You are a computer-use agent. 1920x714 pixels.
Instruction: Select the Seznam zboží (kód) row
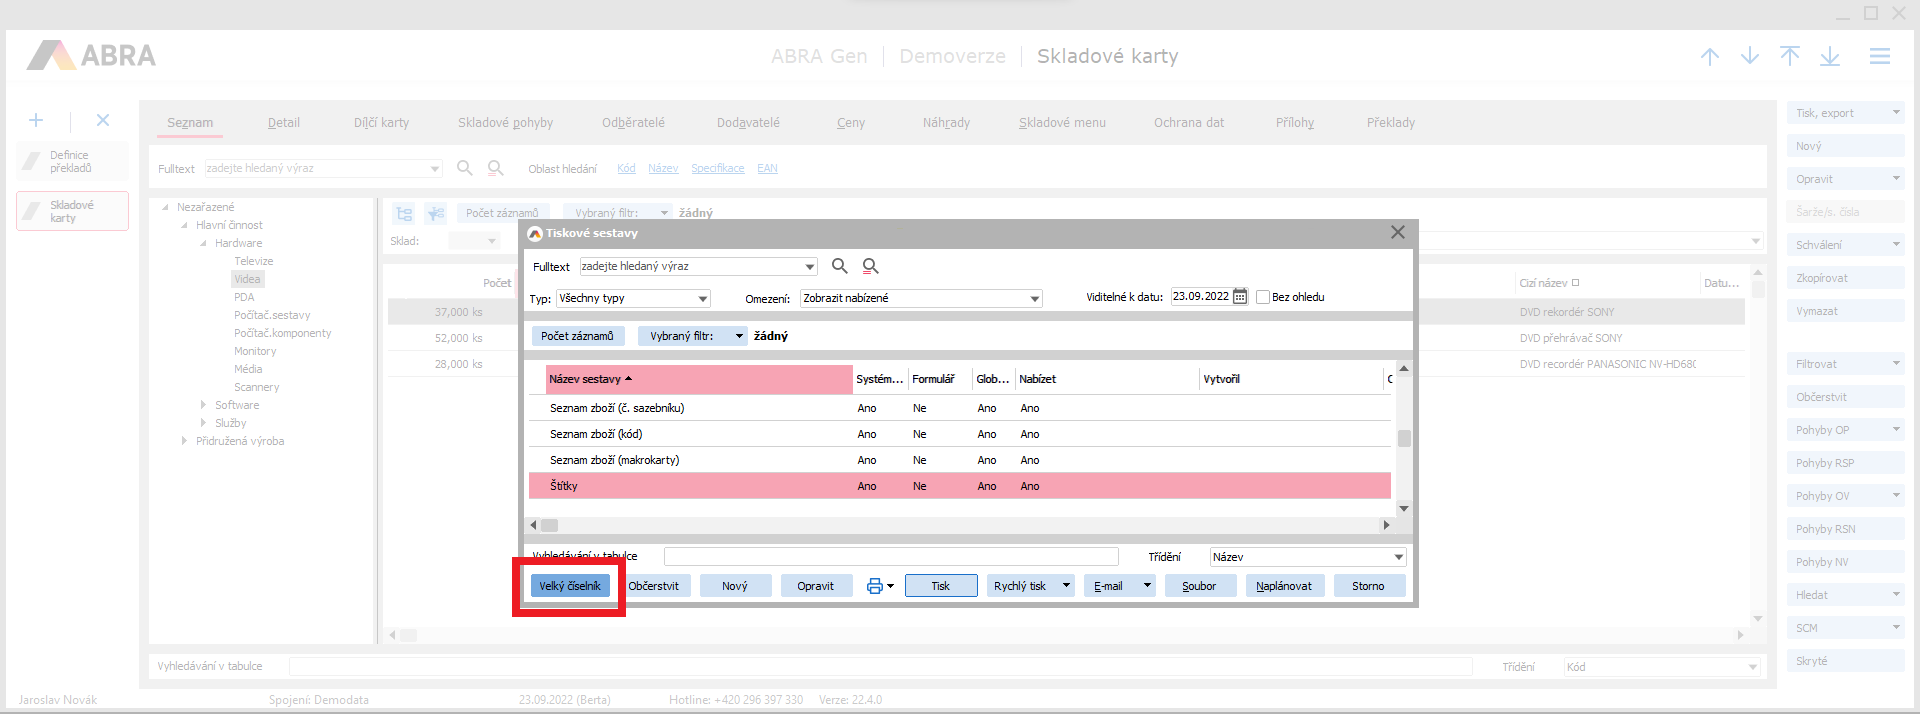pos(596,434)
